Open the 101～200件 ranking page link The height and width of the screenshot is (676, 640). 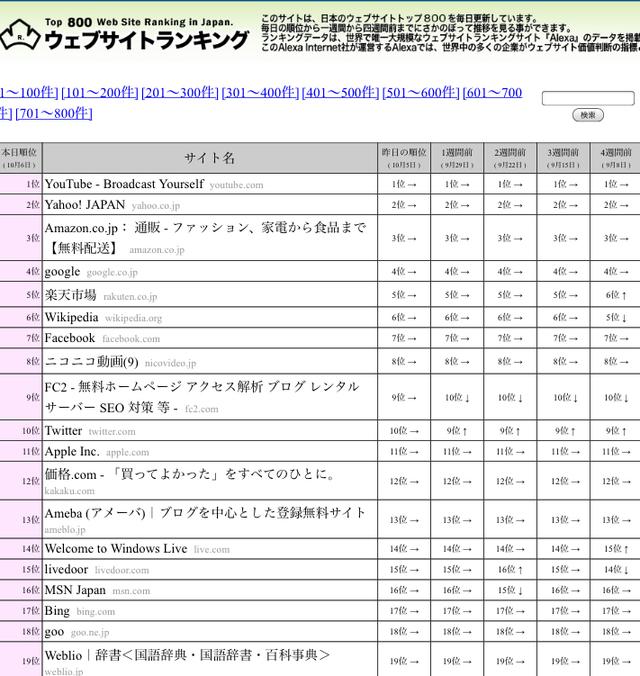point(100,92)
